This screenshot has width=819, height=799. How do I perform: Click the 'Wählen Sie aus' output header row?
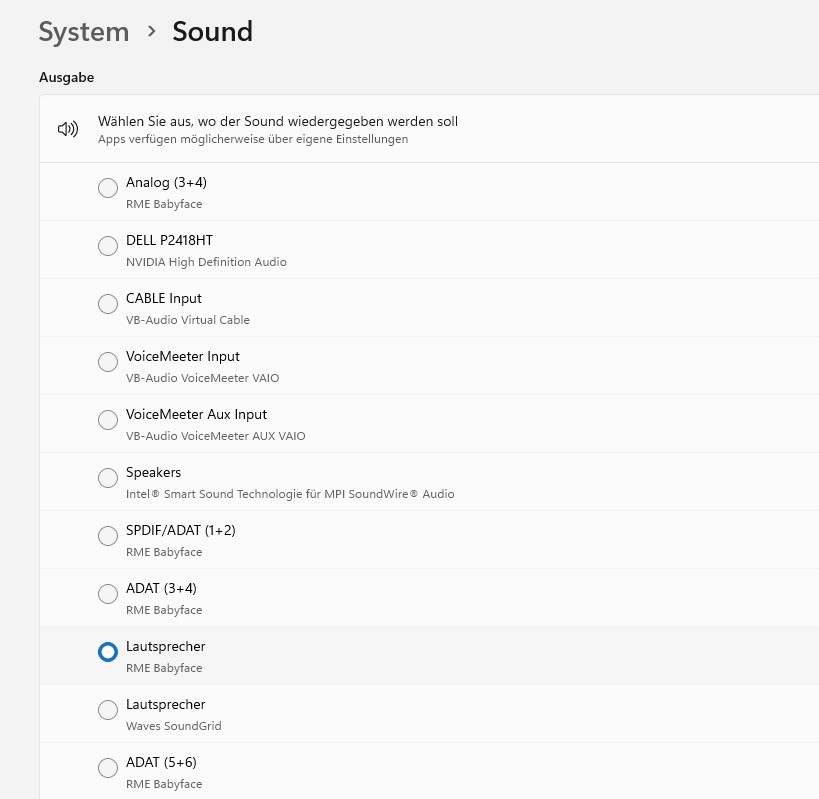click(x=278, y=129)
